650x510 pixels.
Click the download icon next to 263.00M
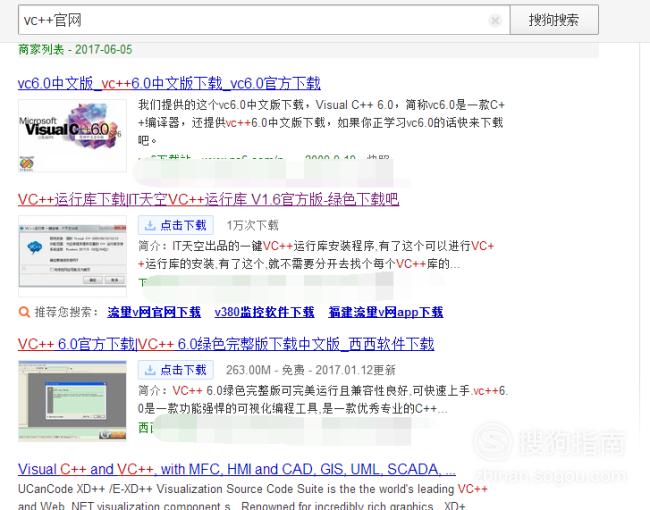click(x=150, y=370)
